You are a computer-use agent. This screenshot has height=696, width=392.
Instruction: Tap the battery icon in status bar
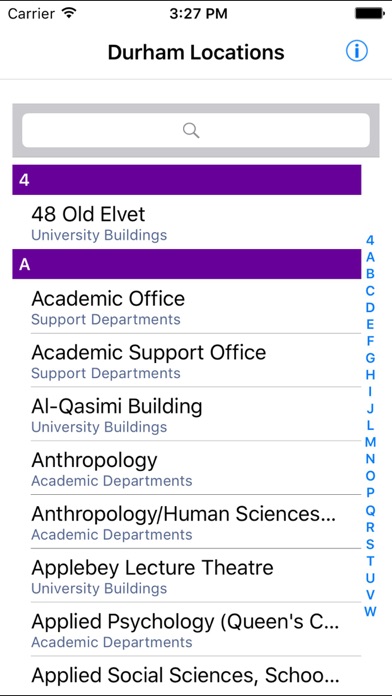[x=369, y=14]
